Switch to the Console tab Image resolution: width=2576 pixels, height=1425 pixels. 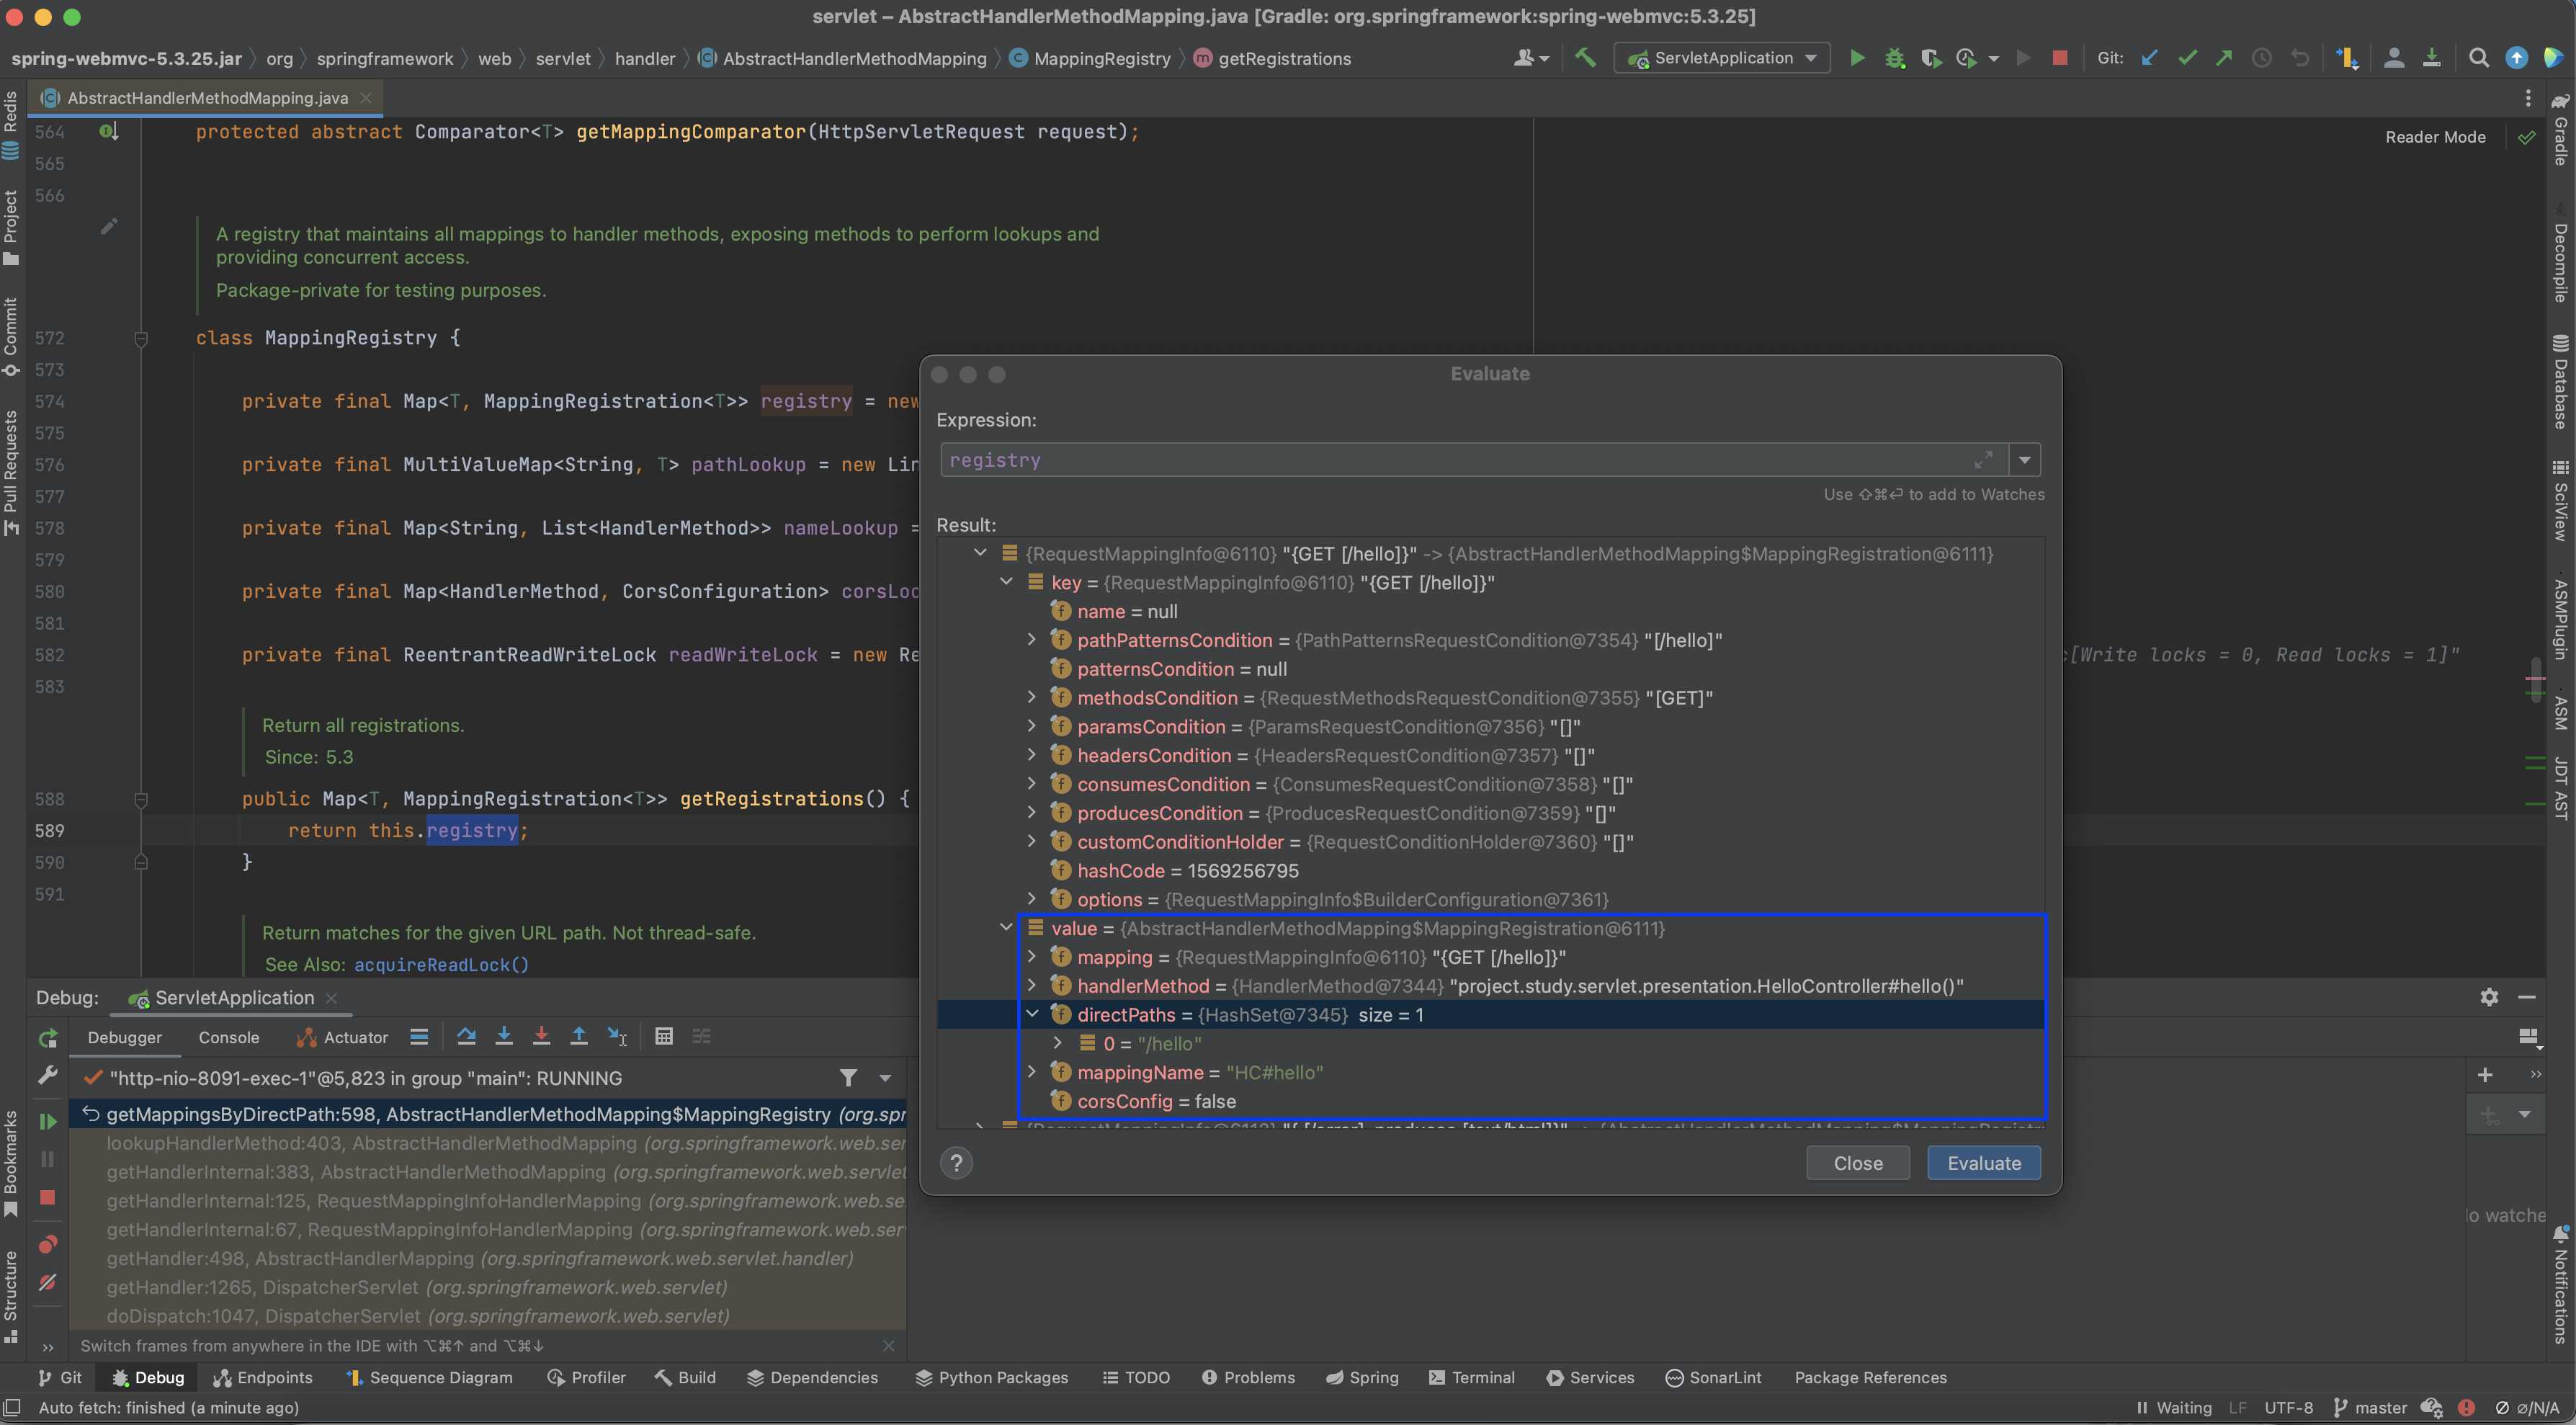click(x=228, y=1037)
